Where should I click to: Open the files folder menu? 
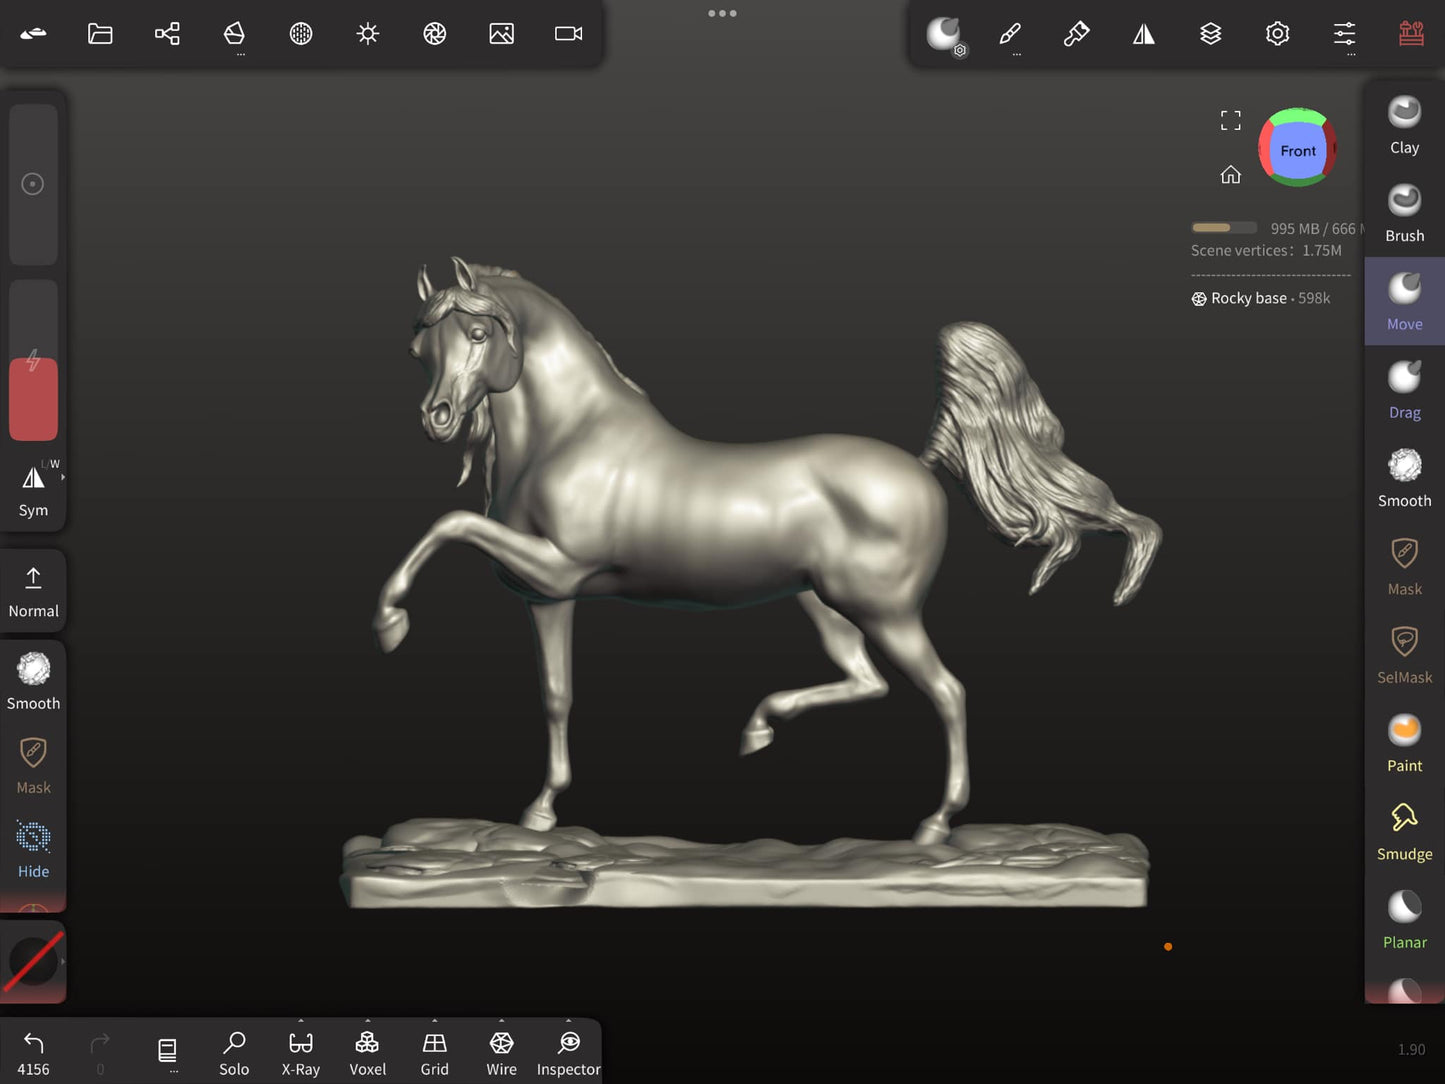100,34
